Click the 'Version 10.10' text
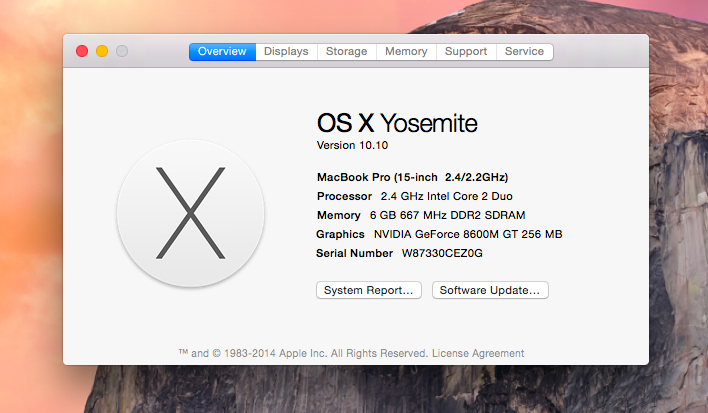 [352, 145]
